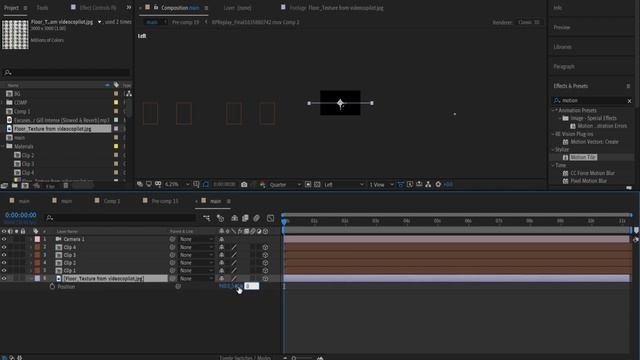The image size is (640, 360).
Task: Open the Composition mini-flowchart in timeline
Action: pos(207,218)
